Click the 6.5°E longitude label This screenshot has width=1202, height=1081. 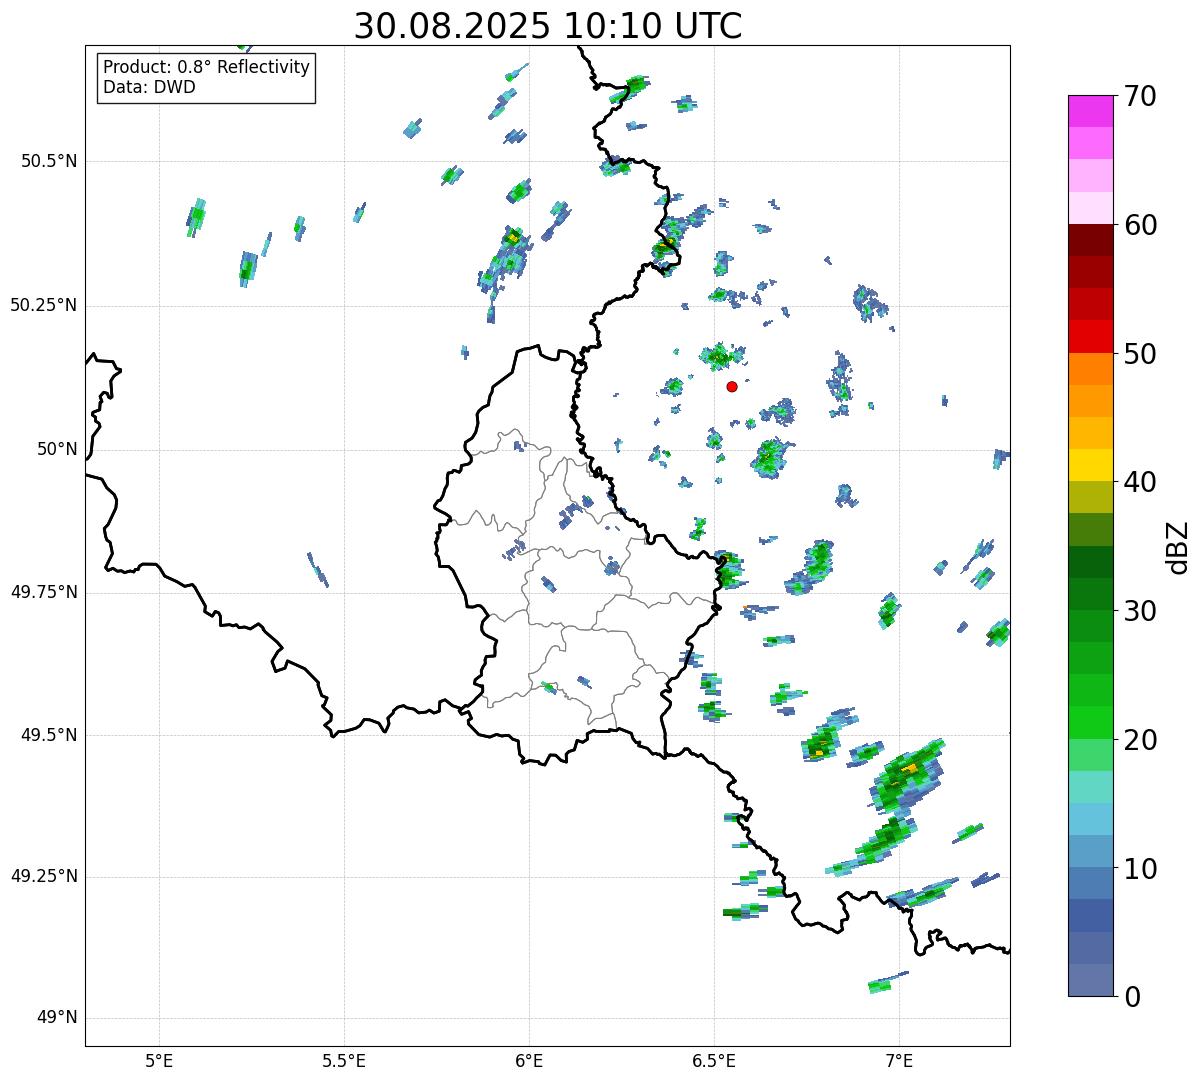click(x=714, y=1060)
